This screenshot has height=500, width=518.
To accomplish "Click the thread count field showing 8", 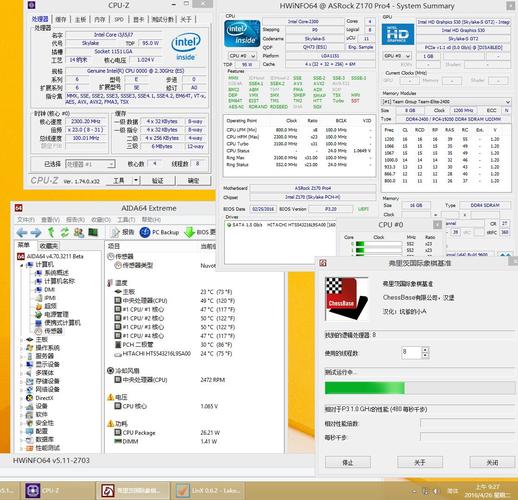I will tap(412, 353).
